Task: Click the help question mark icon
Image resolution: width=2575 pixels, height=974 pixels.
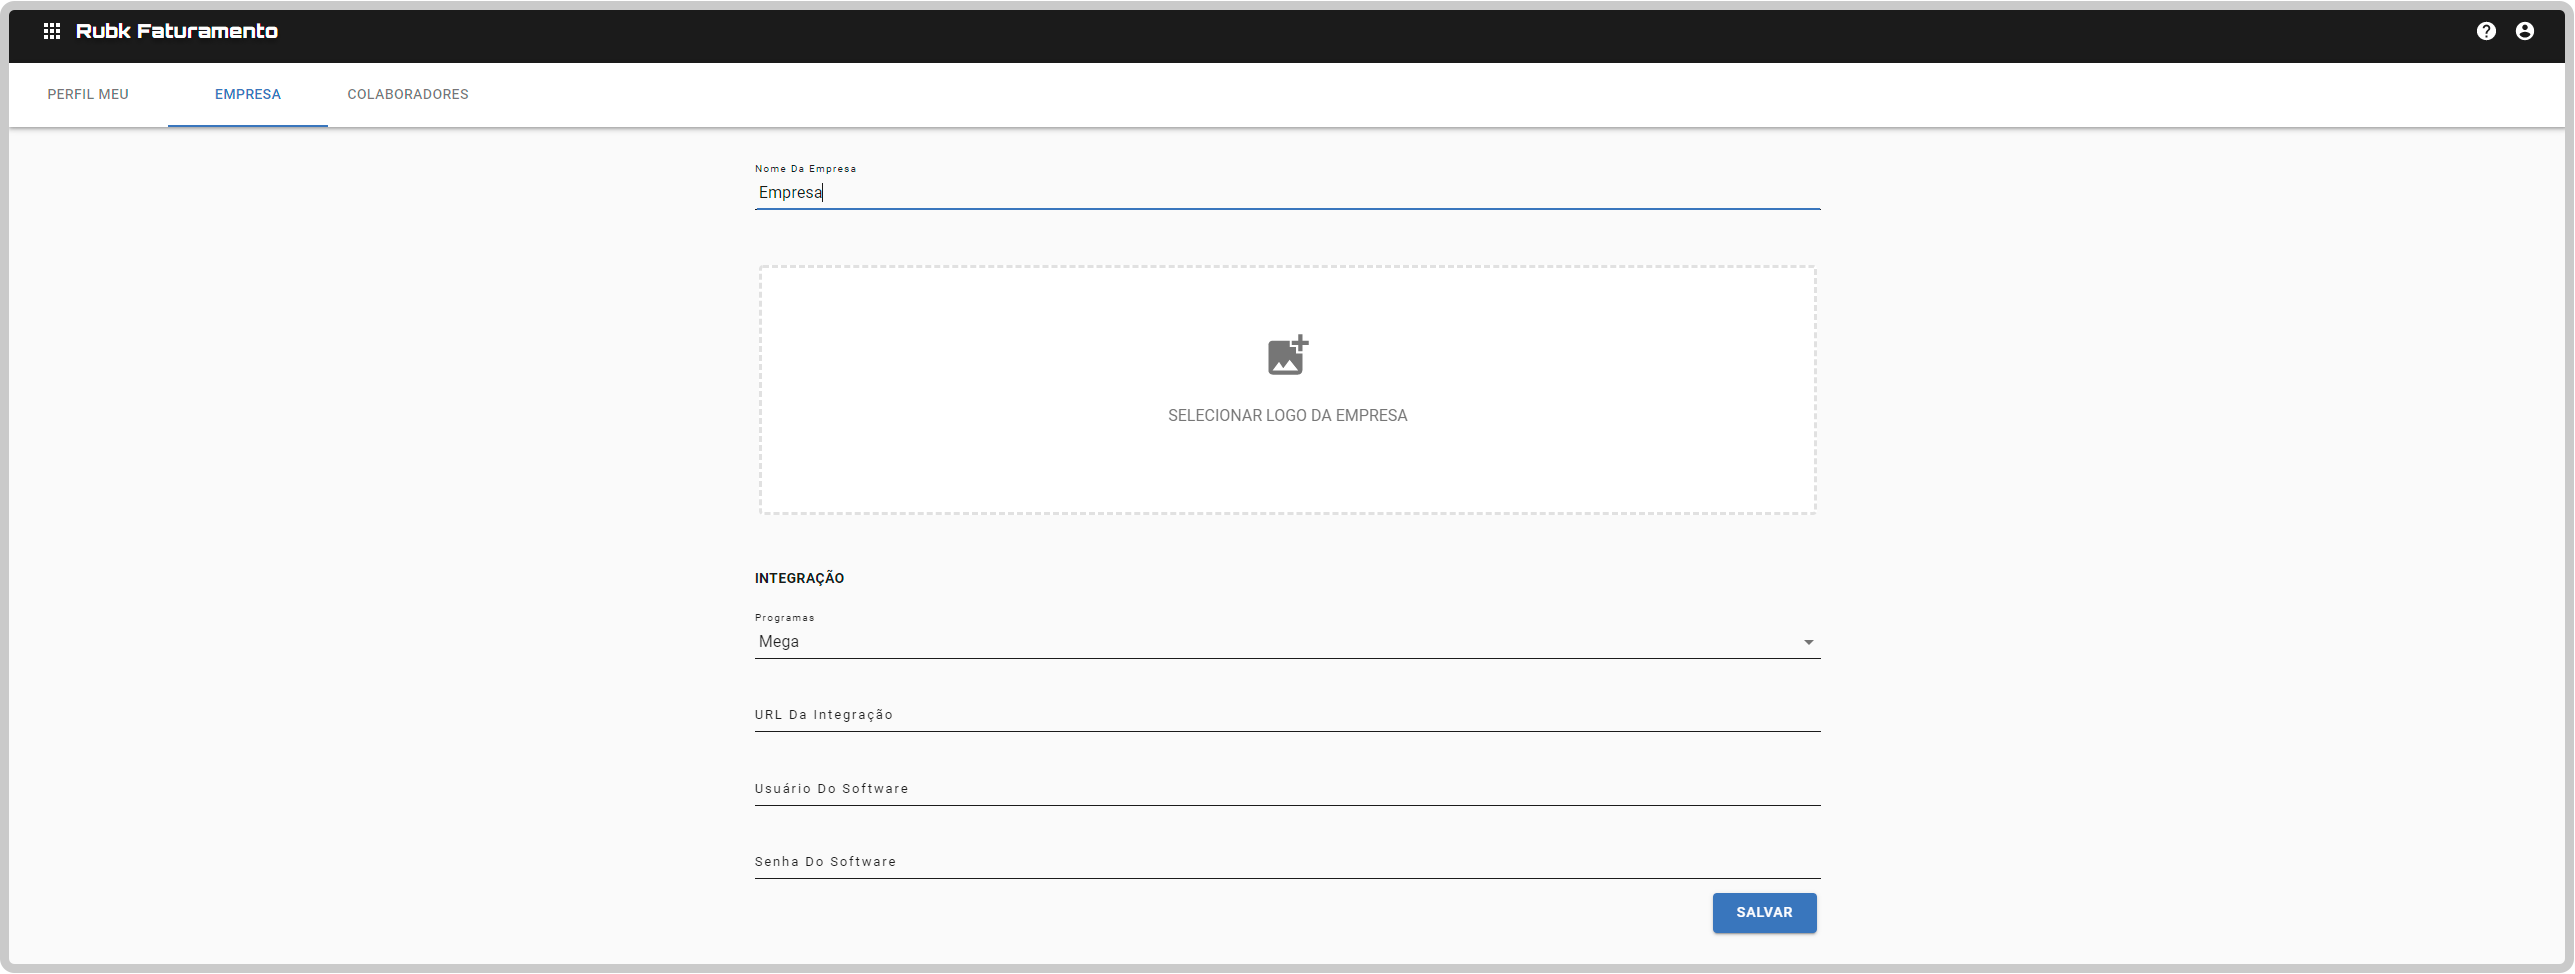Action: (2486, 31)
